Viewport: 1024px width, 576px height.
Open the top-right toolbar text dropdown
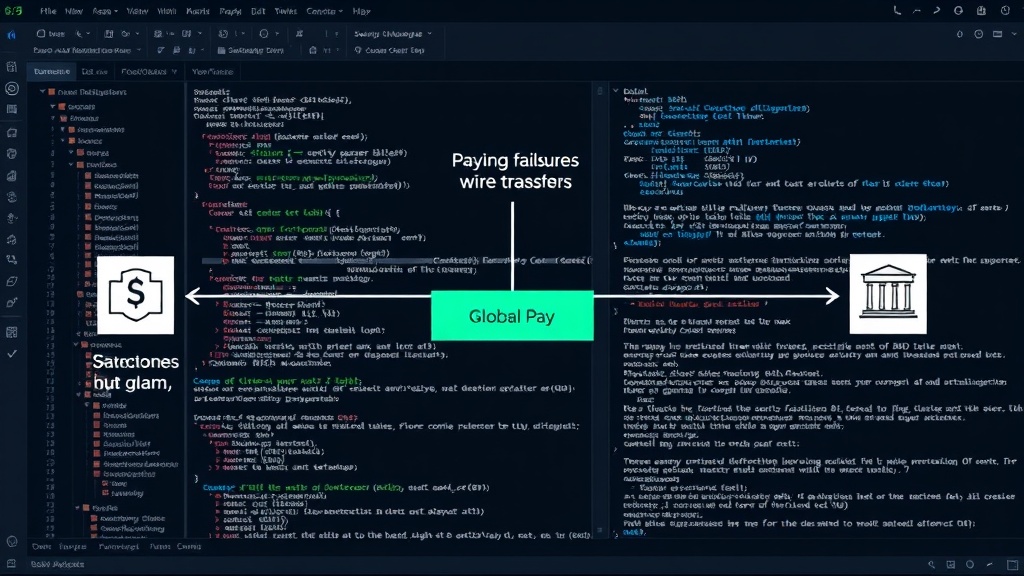coord(393,33)
